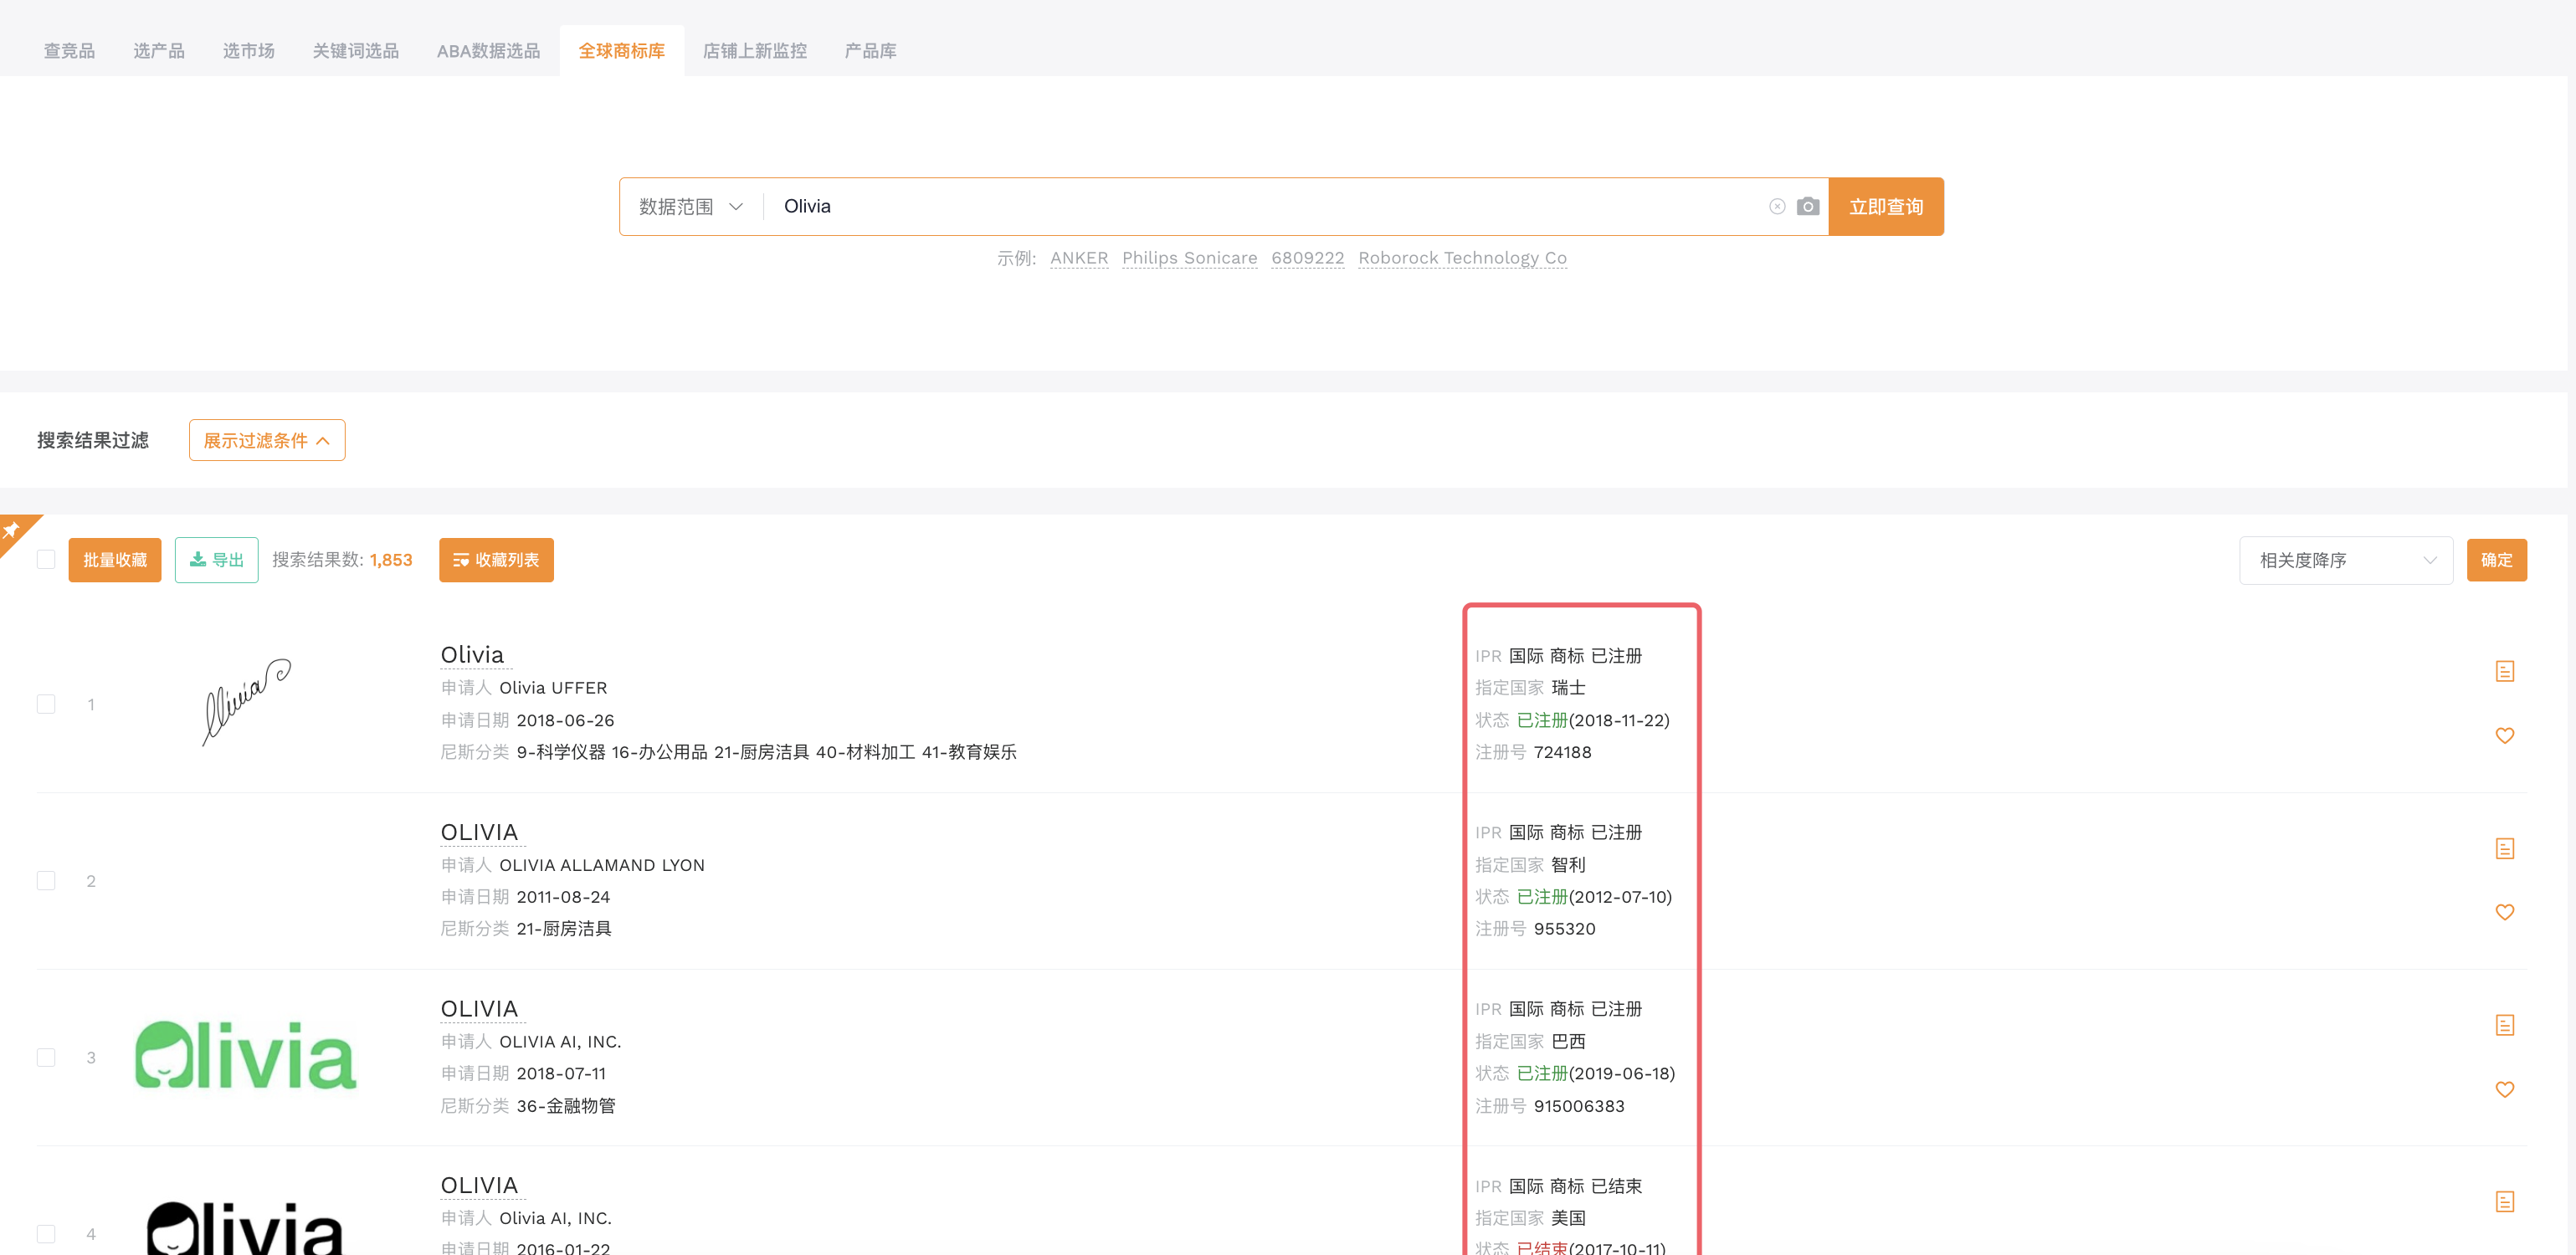Open details document icon for OLIVIA ALLAMAND LYON row

(x=2504, y=848)
